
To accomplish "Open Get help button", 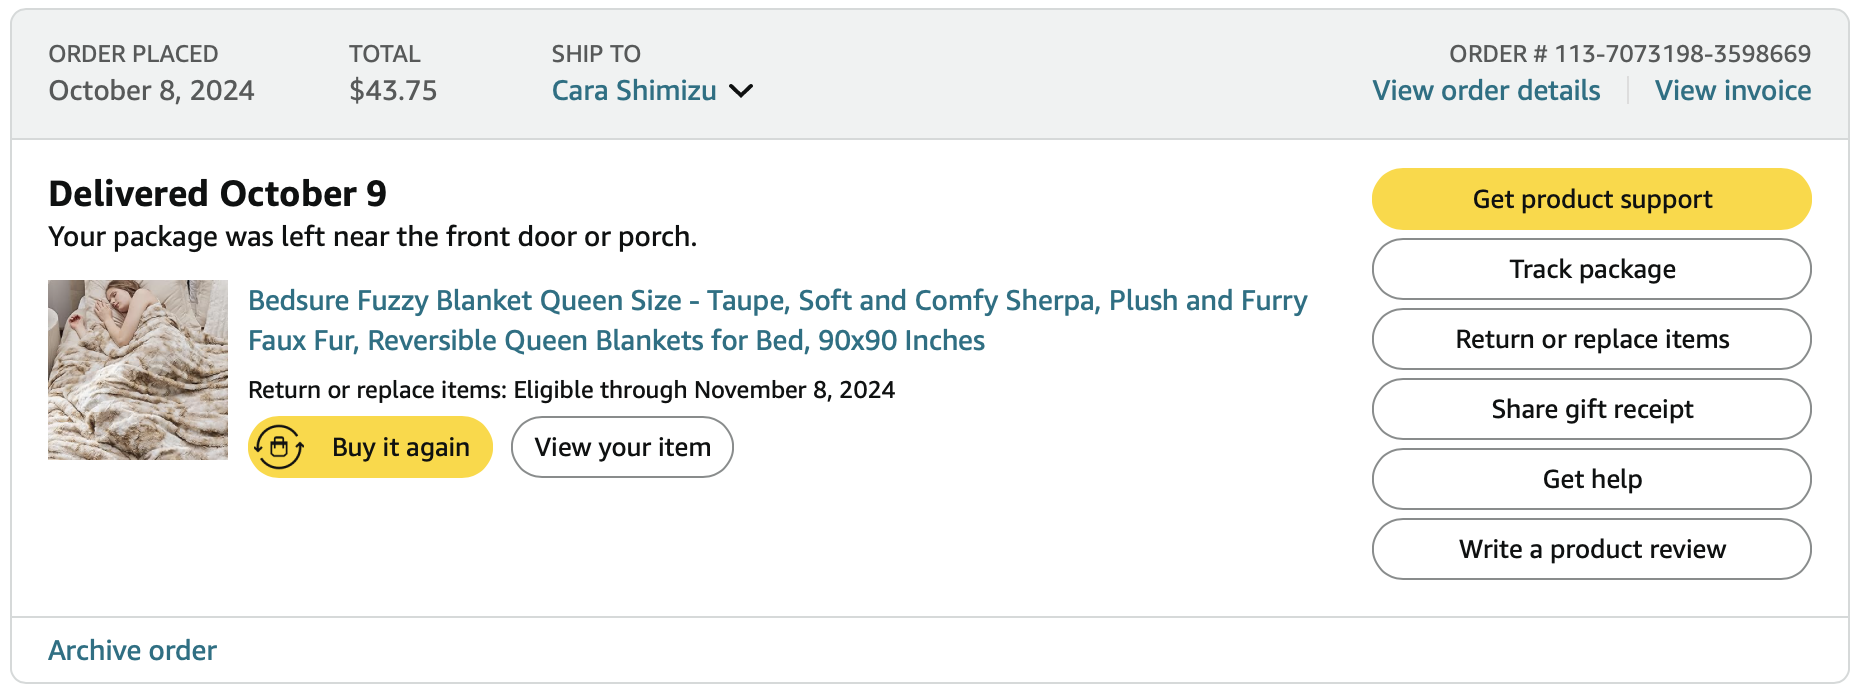I will click(x=1591, y=479).
